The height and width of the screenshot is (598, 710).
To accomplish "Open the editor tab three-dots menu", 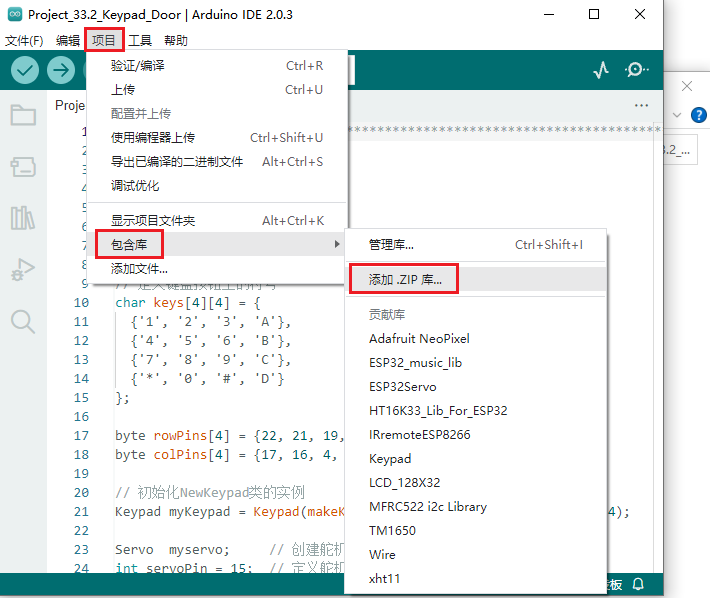I will point(641,105).
